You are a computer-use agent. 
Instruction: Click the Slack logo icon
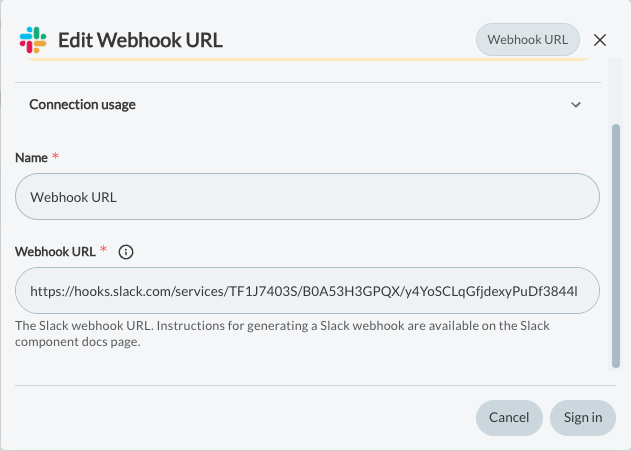coord(33,40)
